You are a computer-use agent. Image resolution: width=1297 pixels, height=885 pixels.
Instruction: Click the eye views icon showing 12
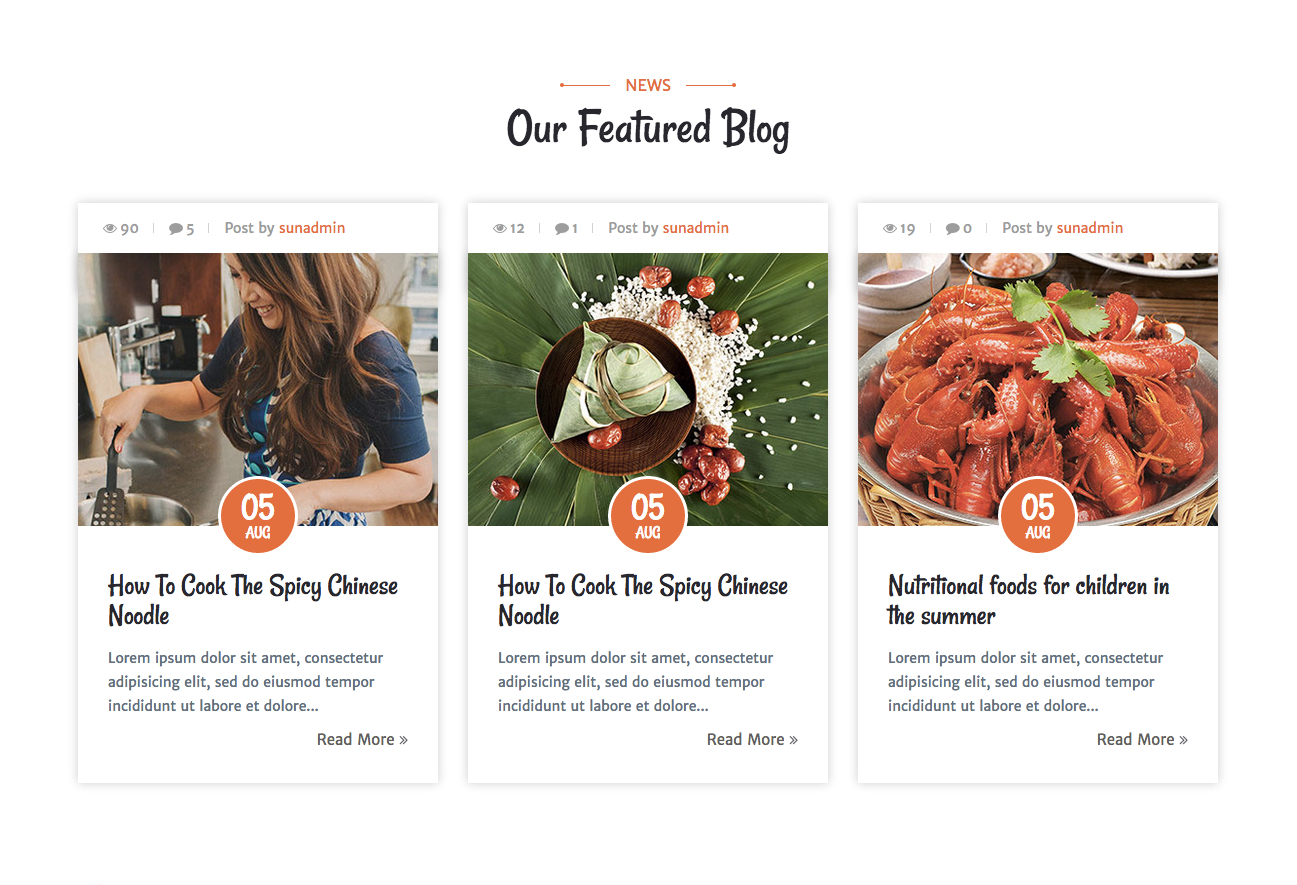point(500,228)
